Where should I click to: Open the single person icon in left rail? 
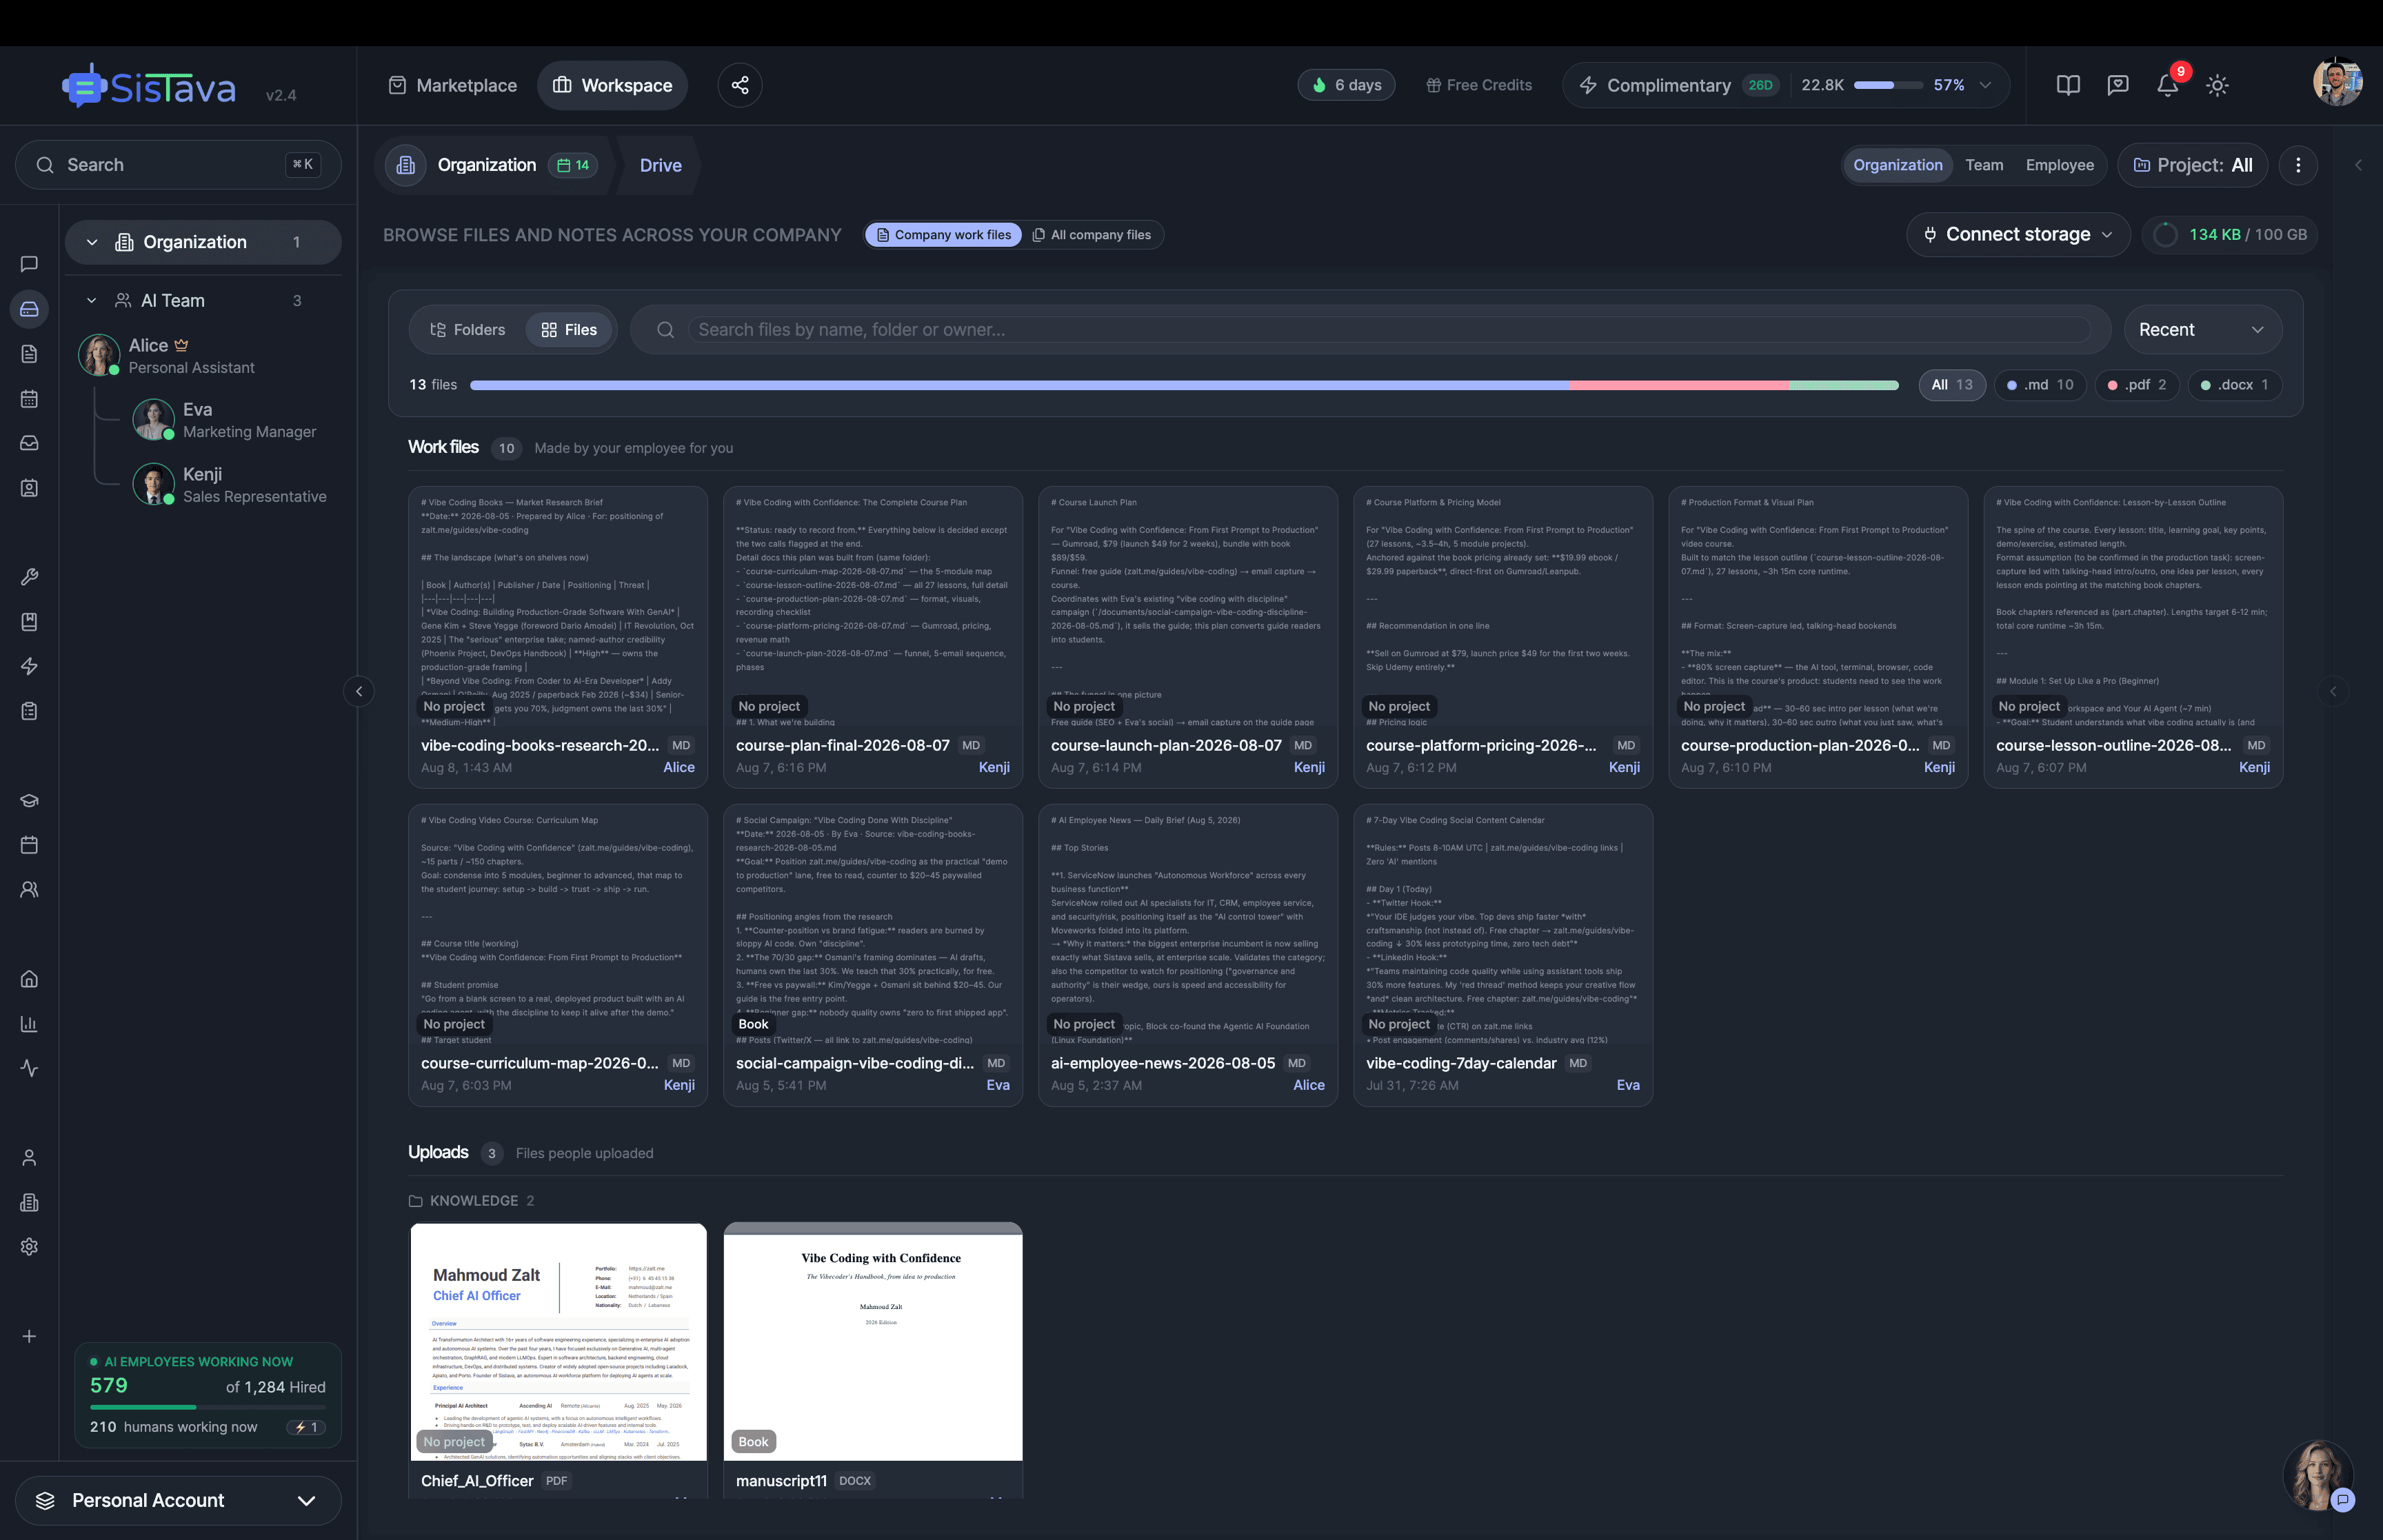pos(29,1158)
